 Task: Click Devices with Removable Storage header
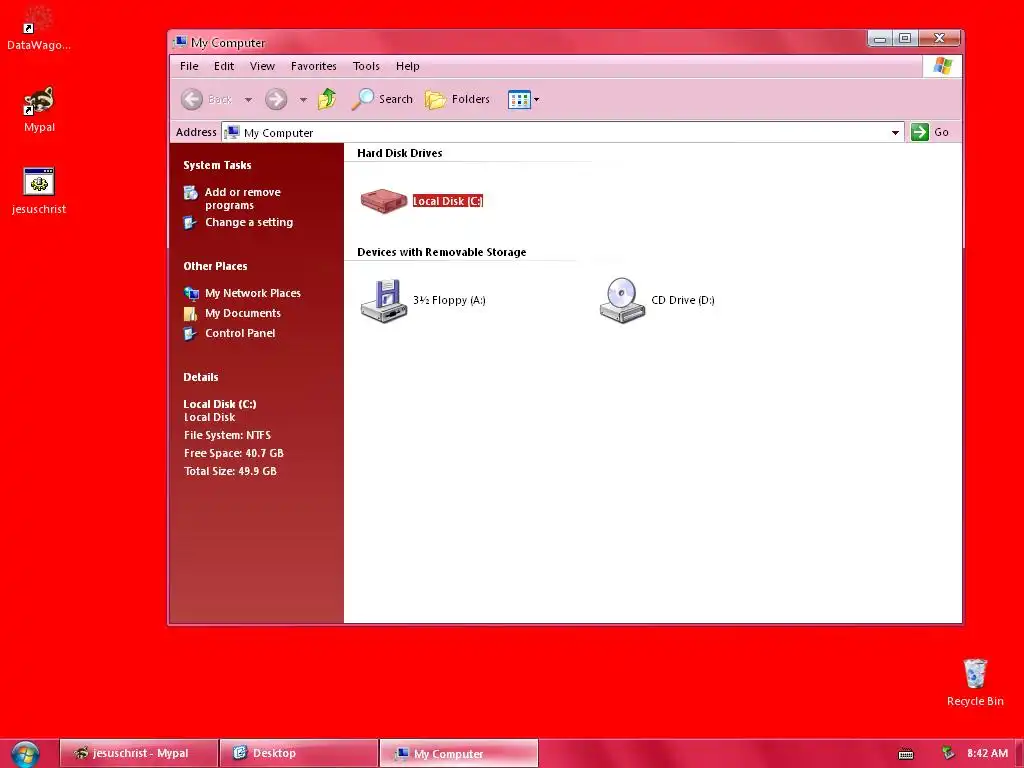pos(441,252)
